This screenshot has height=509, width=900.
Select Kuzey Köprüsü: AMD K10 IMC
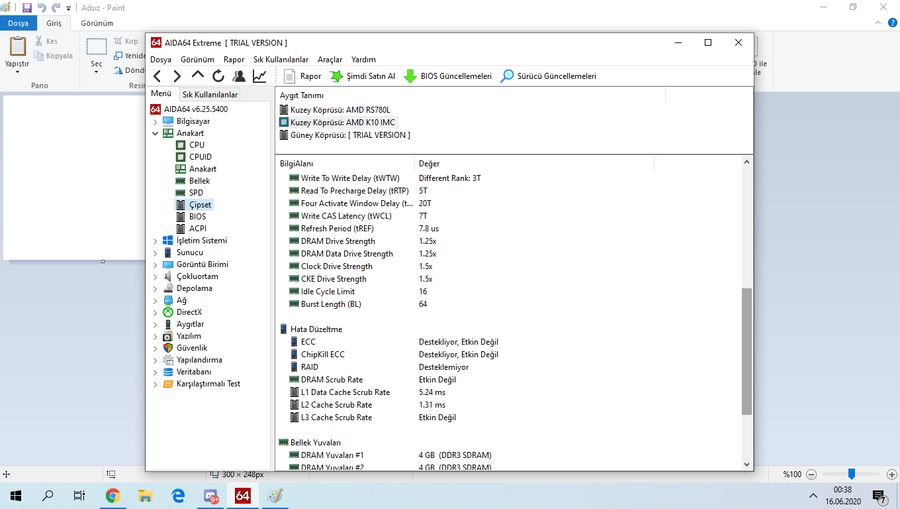tap(343, 122)
